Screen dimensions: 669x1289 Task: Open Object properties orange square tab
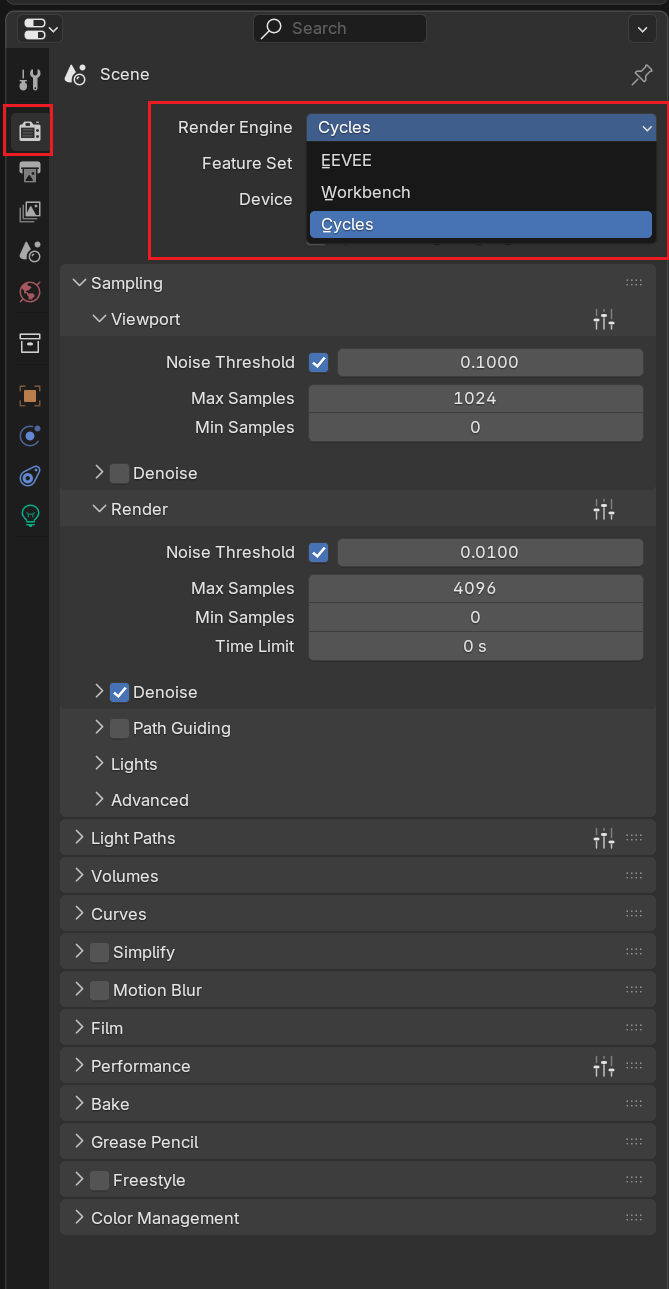pos(30,395)
